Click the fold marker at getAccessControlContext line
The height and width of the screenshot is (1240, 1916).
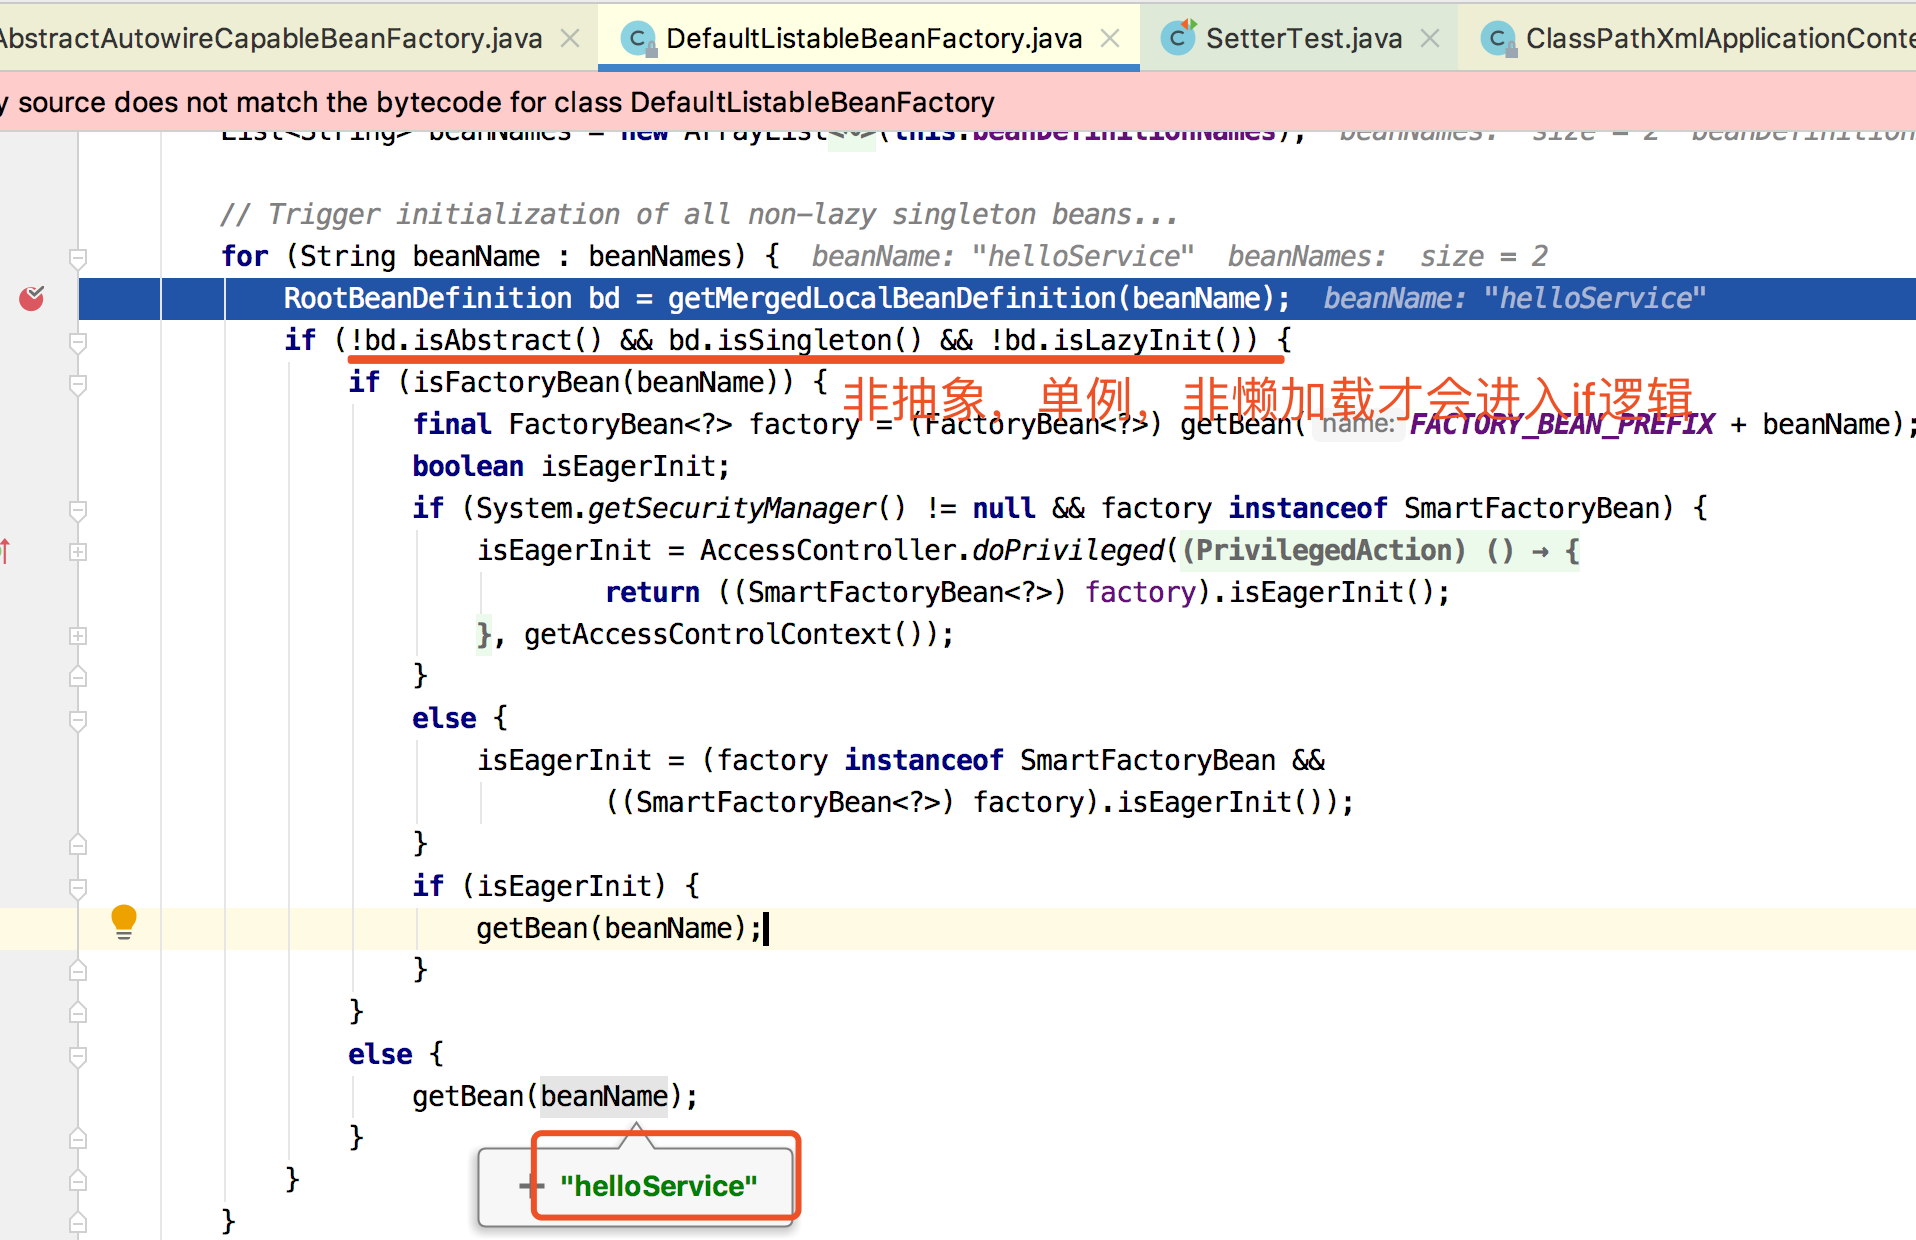click(x=78, y=635)
